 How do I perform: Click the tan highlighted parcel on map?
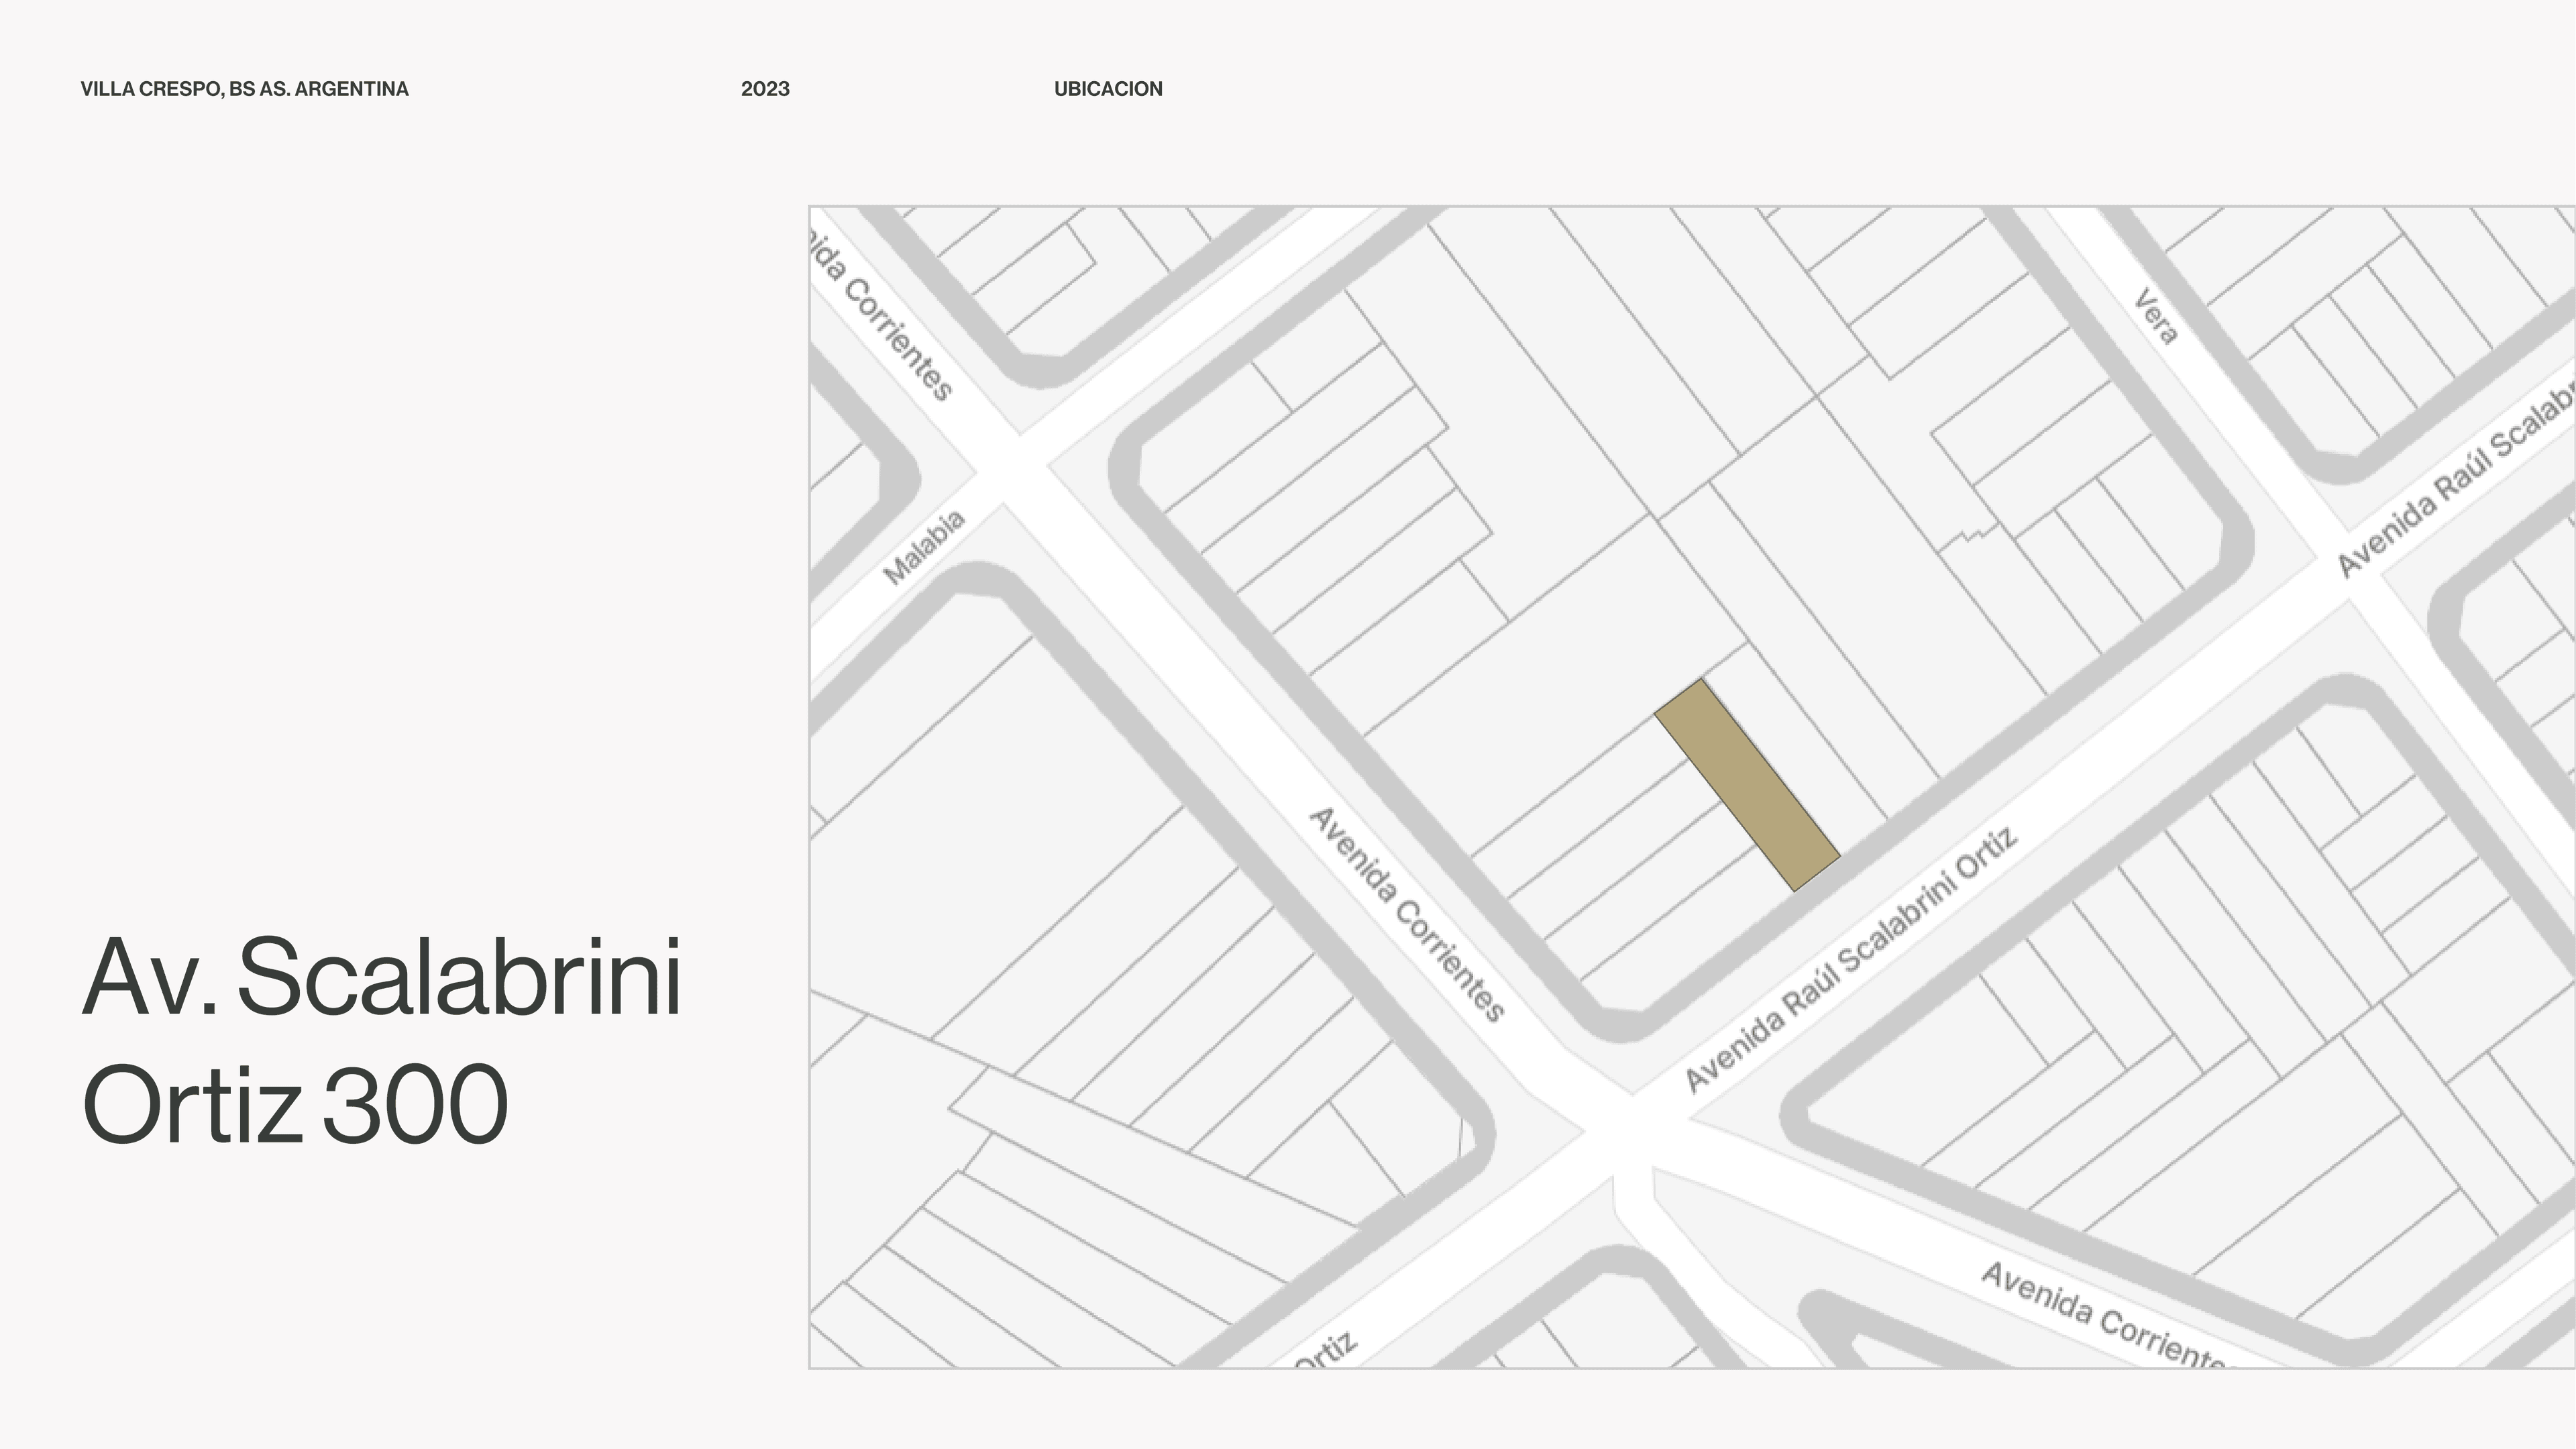click(x=1747, y=785)
